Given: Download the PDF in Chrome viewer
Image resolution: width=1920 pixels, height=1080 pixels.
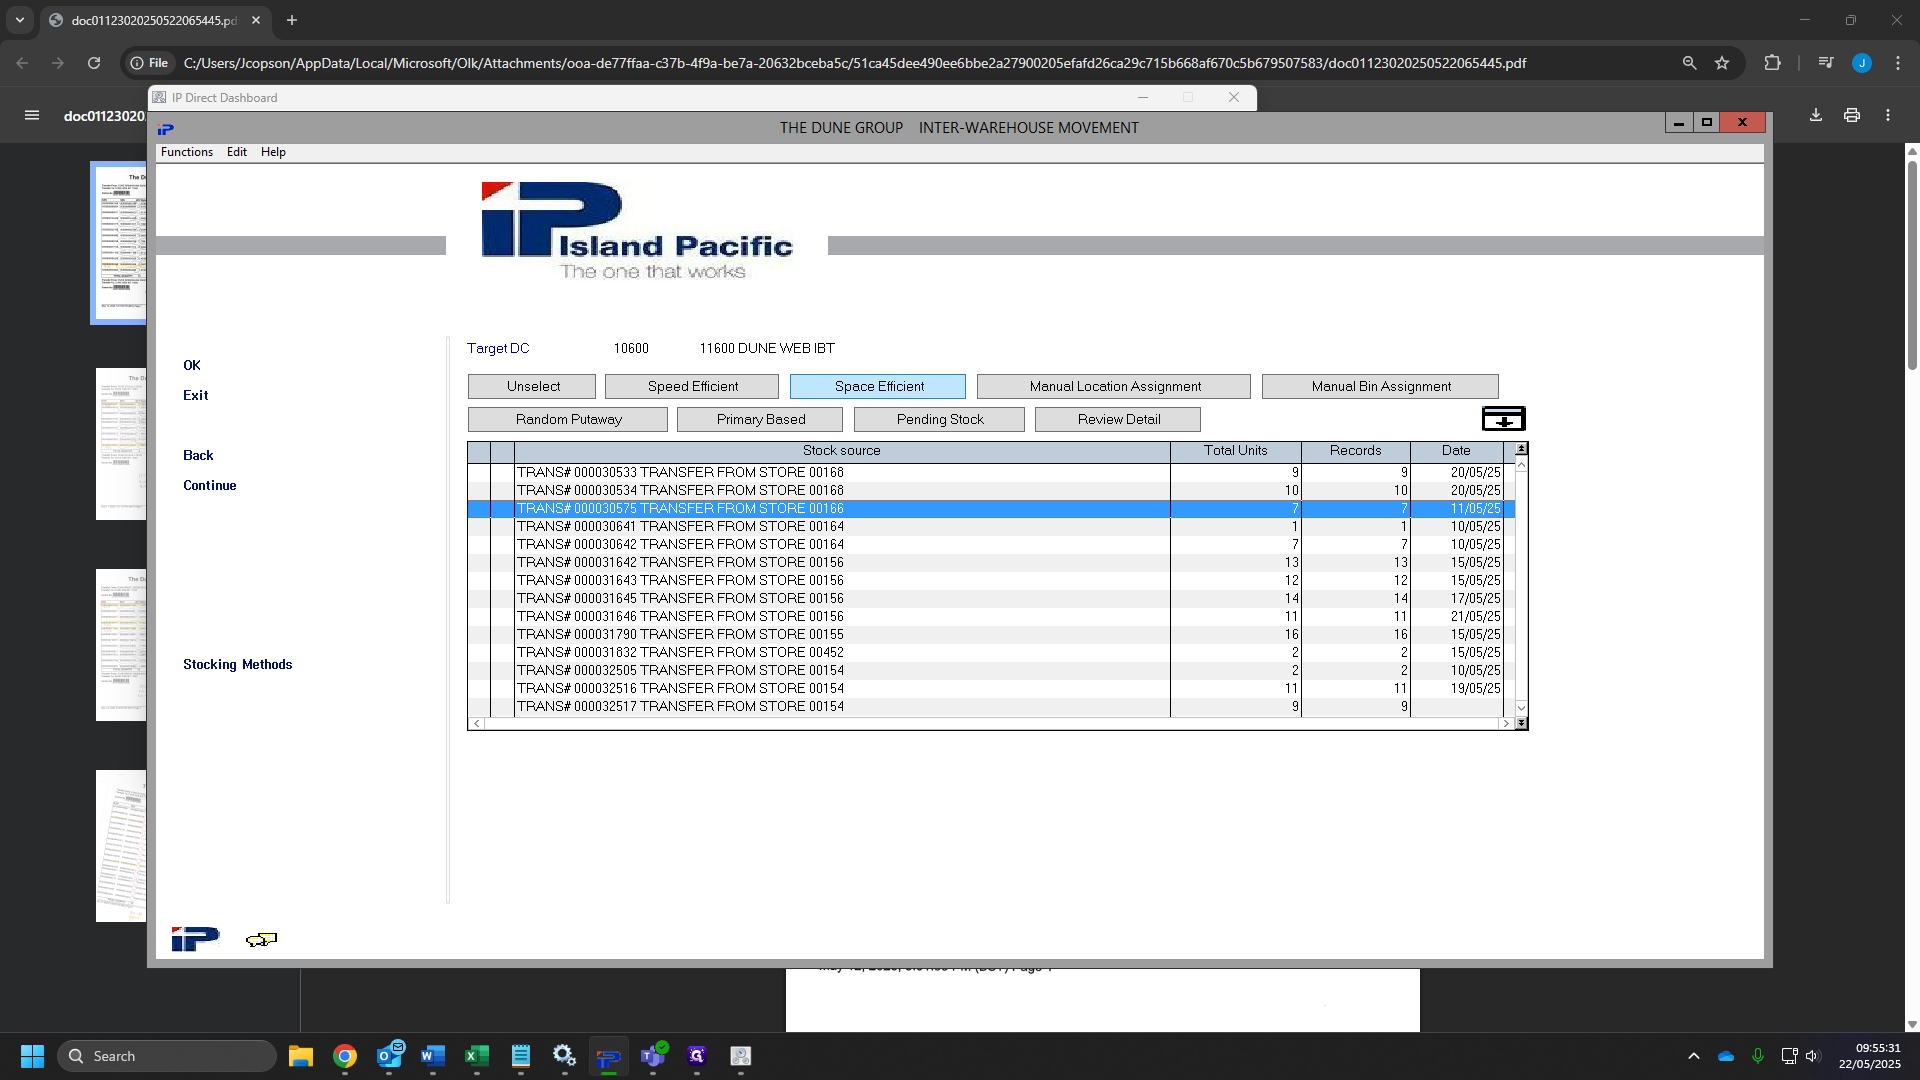Looking at the screenshot, I should tap(1816, 115).
